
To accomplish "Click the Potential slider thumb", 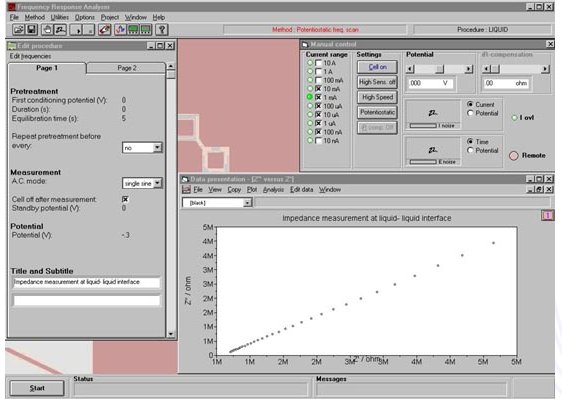I will click(439, 69).
